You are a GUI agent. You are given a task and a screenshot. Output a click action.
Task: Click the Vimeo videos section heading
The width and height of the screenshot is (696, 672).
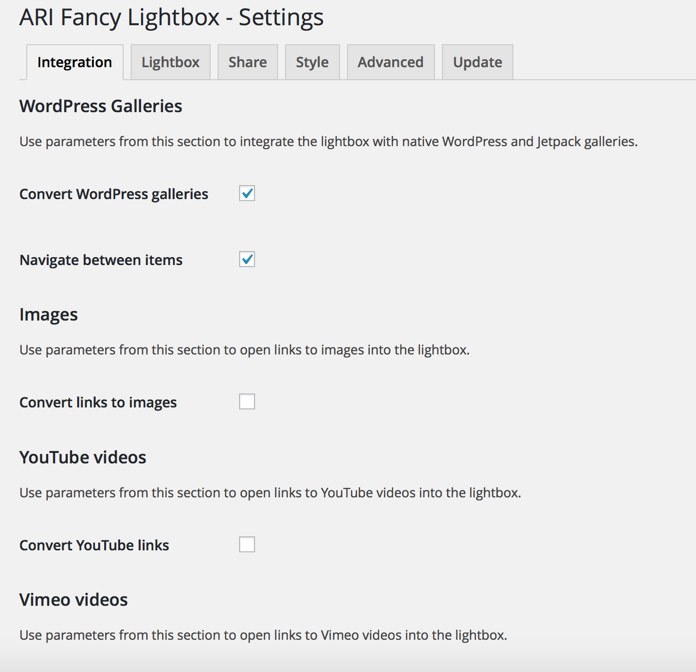tap(73, 600)
